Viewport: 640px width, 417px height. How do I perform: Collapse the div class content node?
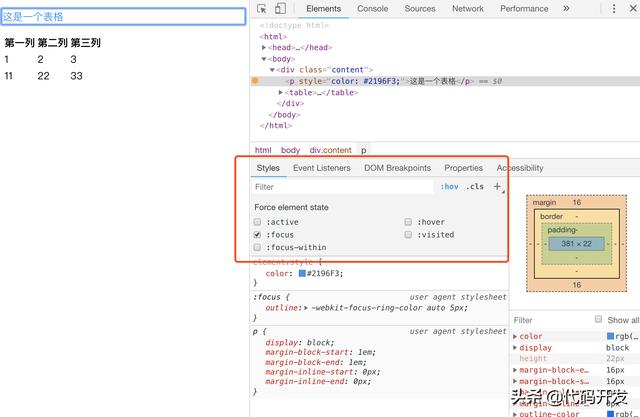[272, 70]
